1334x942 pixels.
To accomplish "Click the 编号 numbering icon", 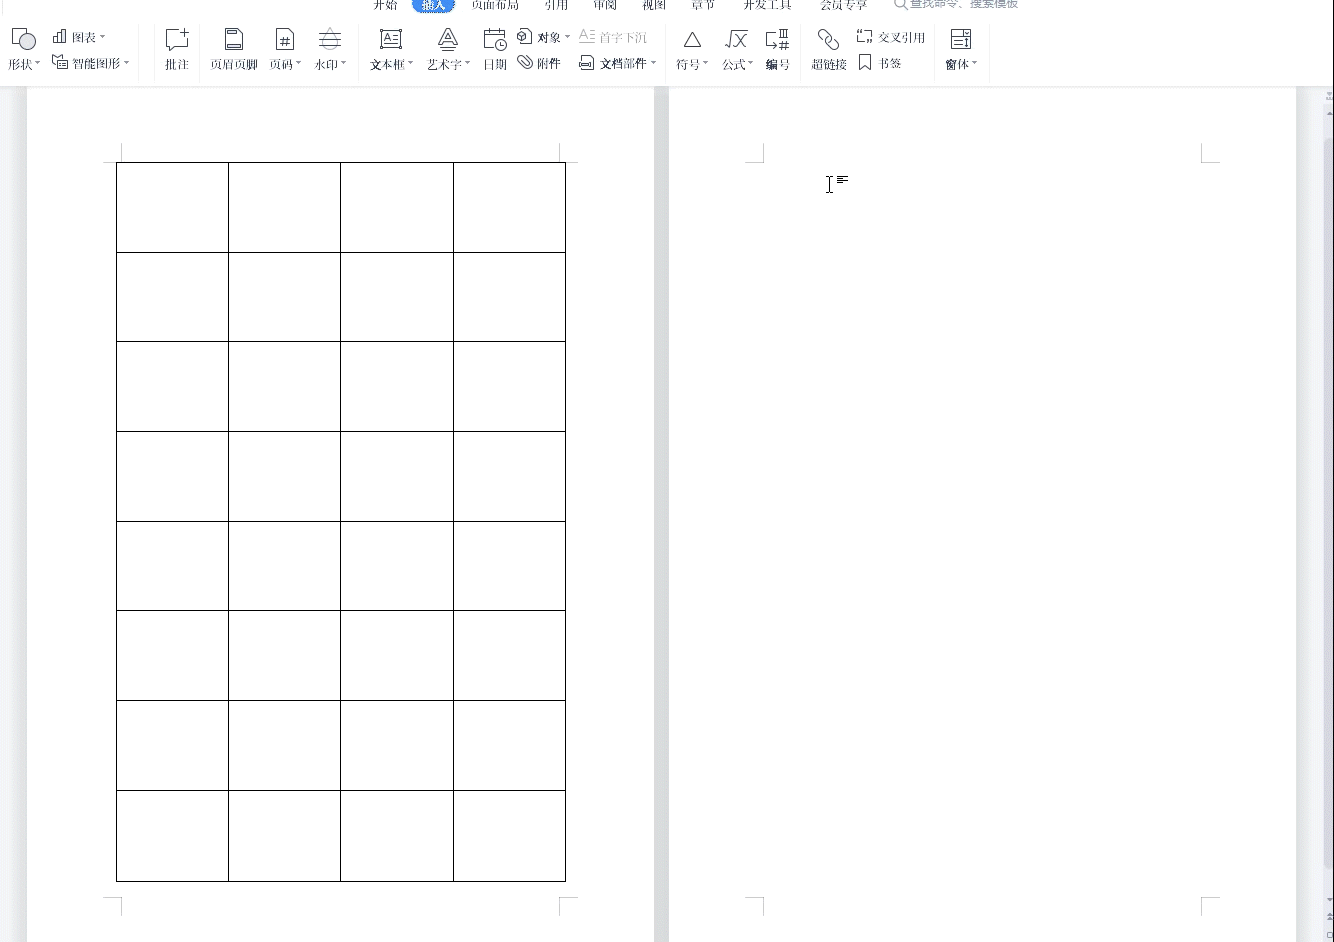I will coord(777,48).
